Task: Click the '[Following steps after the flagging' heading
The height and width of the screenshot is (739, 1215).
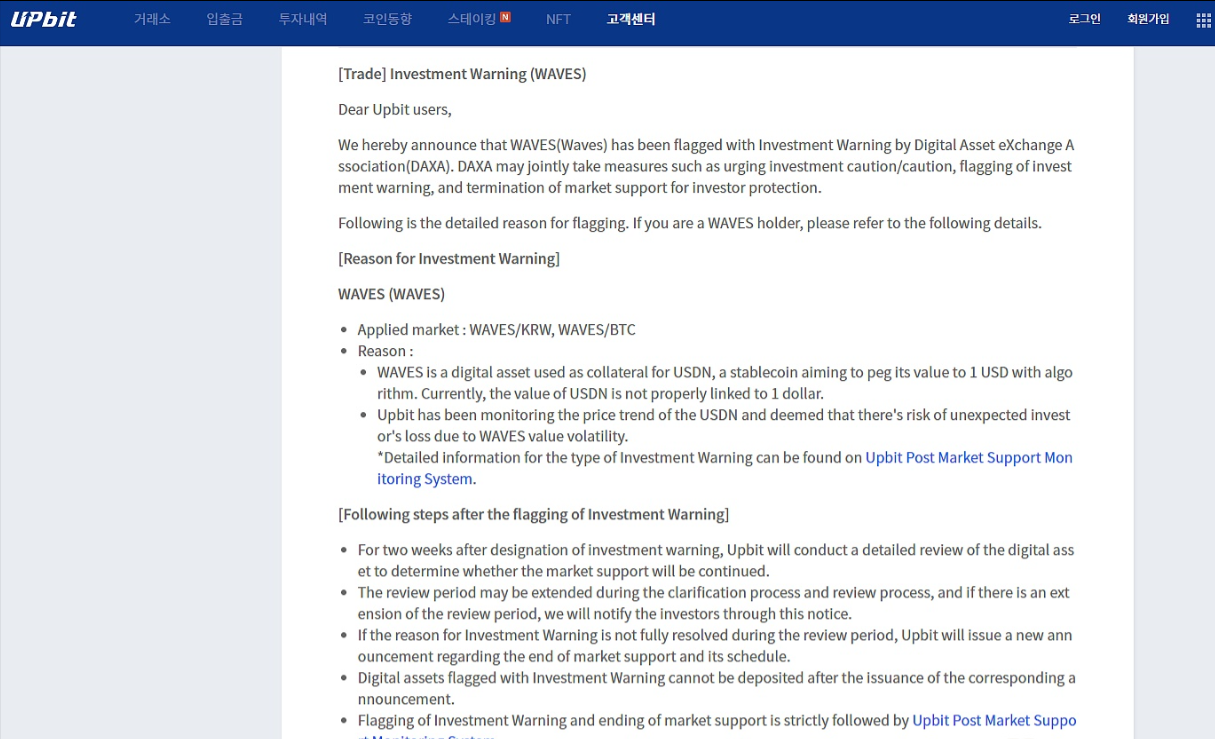Action: pos(533,515)
